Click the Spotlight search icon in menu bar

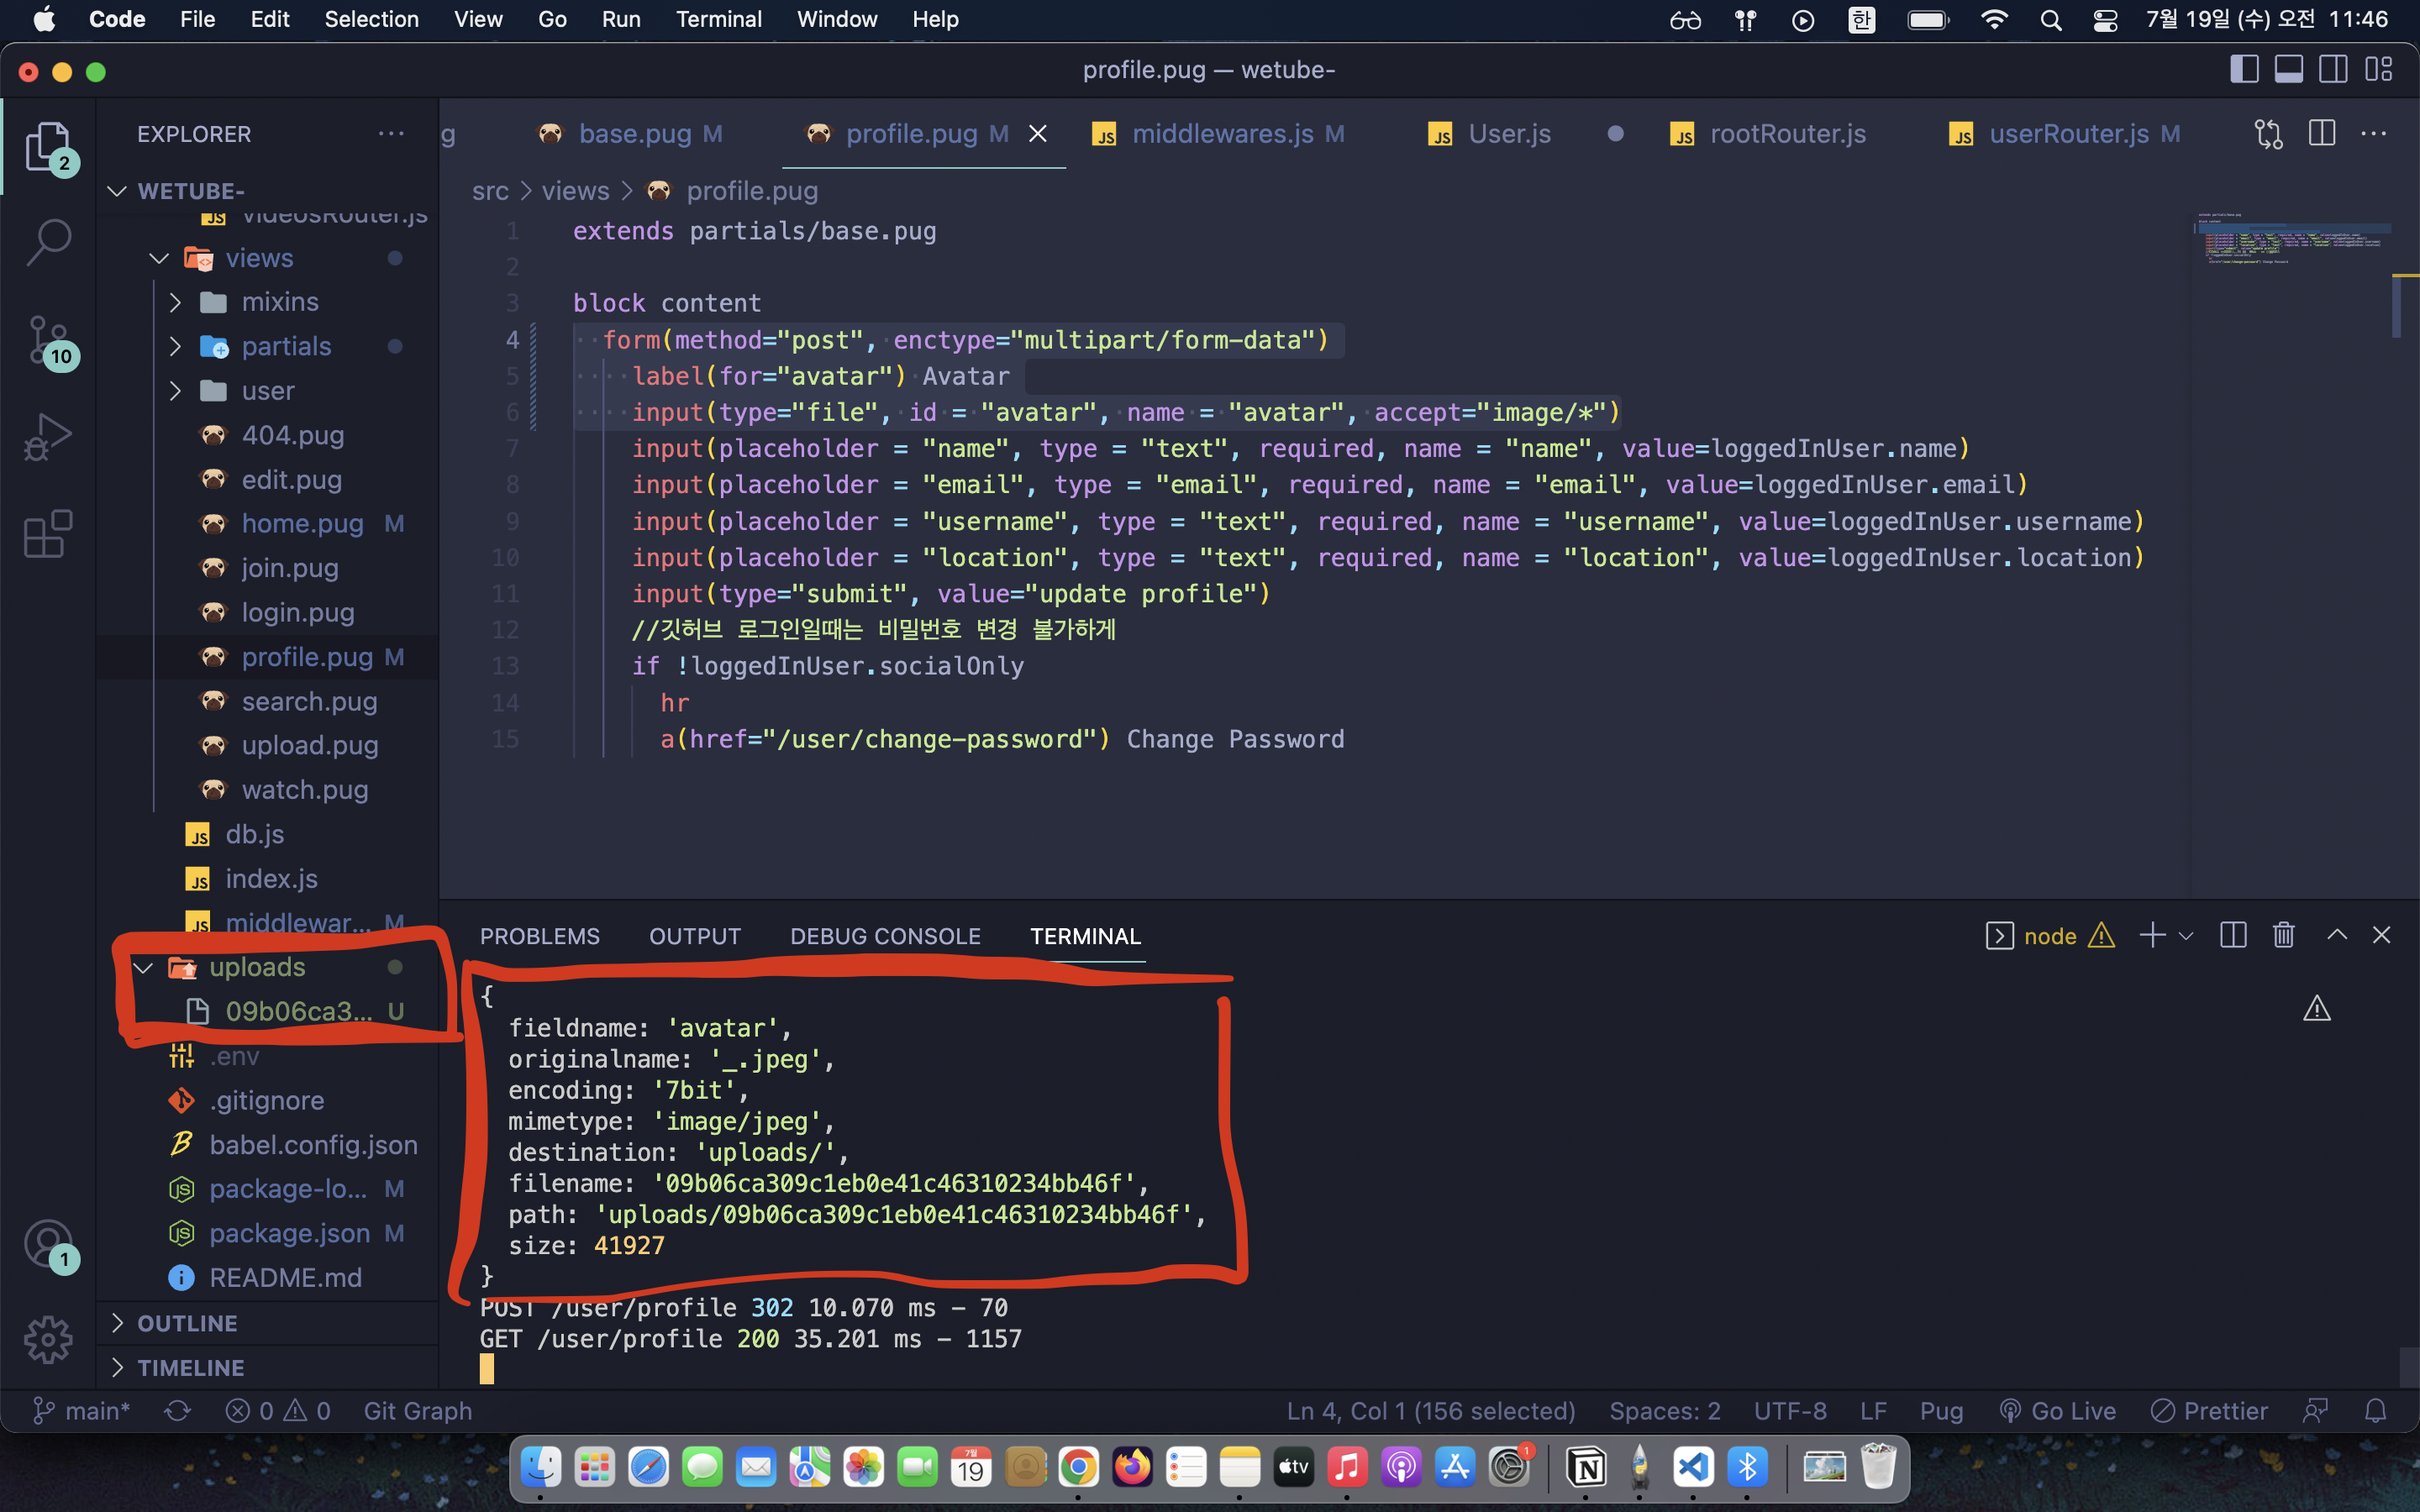pos(2051,20)
